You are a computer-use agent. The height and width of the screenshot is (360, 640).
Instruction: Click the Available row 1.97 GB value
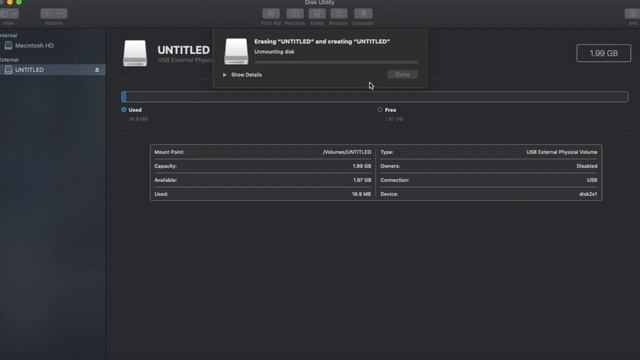(362, 180)
